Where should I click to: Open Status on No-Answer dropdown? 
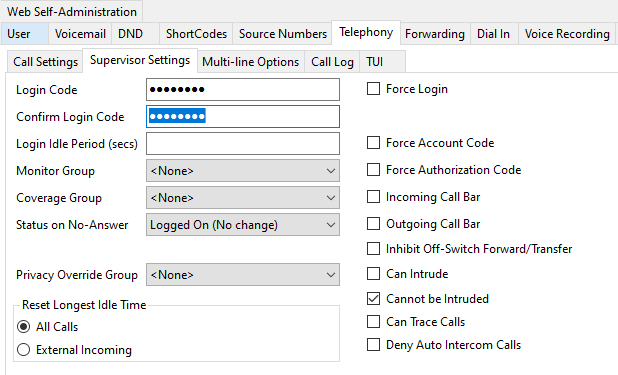pyautogui.click(x=243, y=224)
